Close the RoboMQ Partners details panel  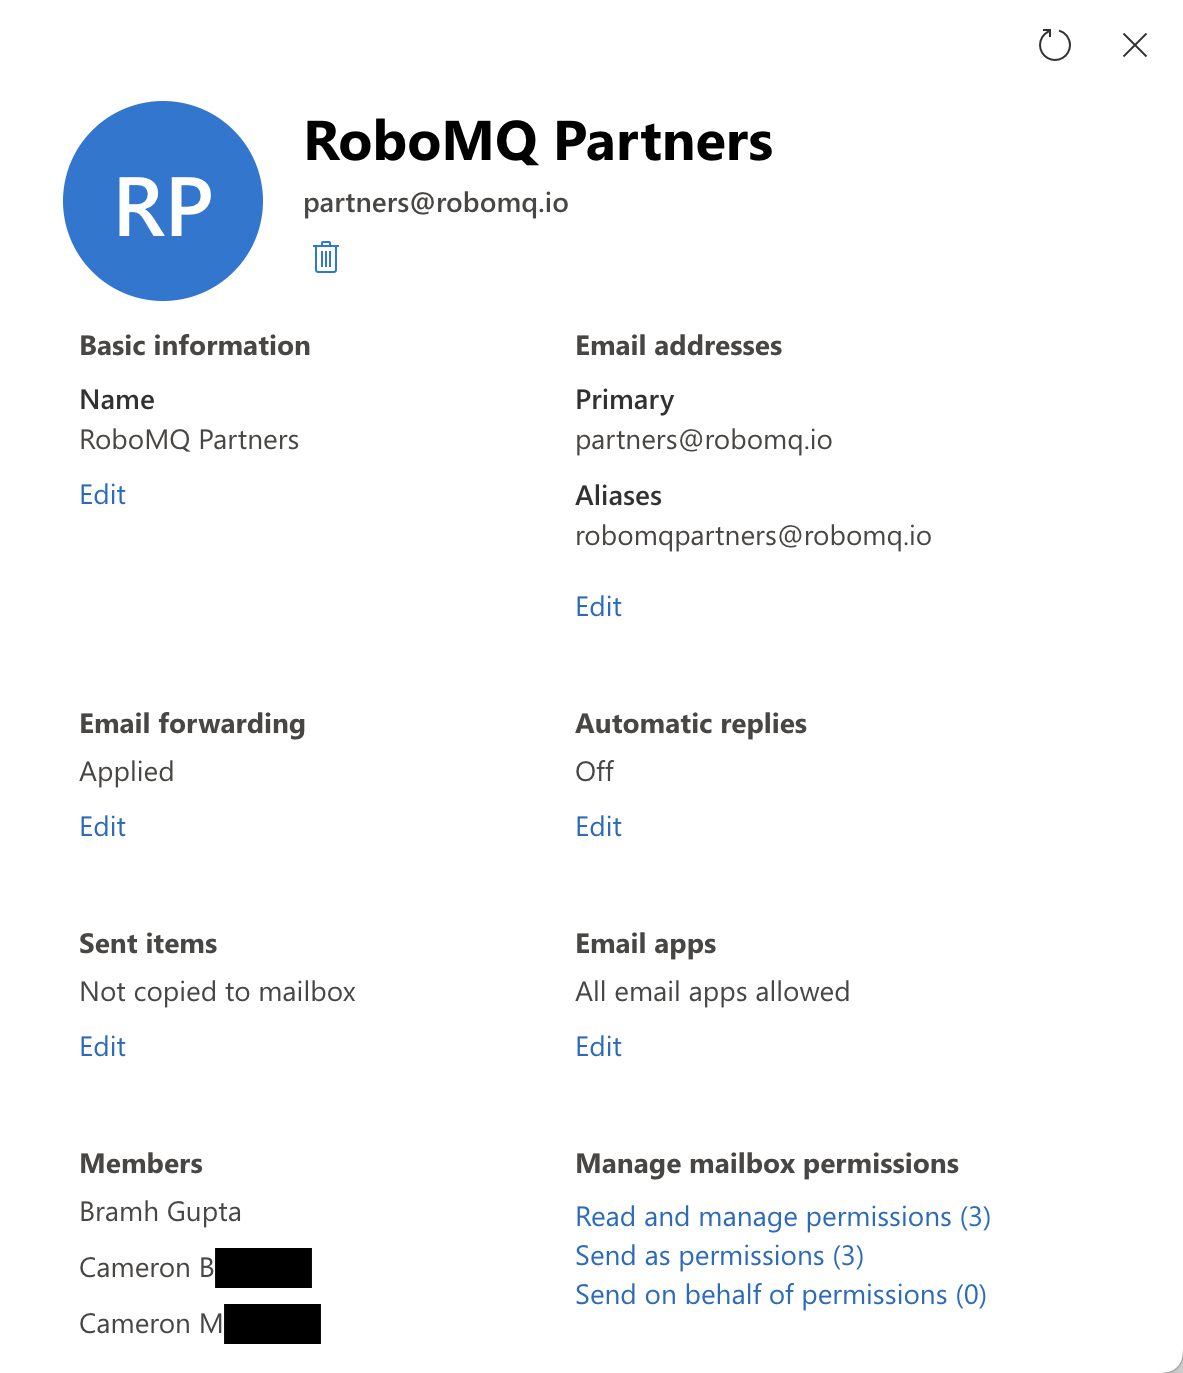point(1134,45)
